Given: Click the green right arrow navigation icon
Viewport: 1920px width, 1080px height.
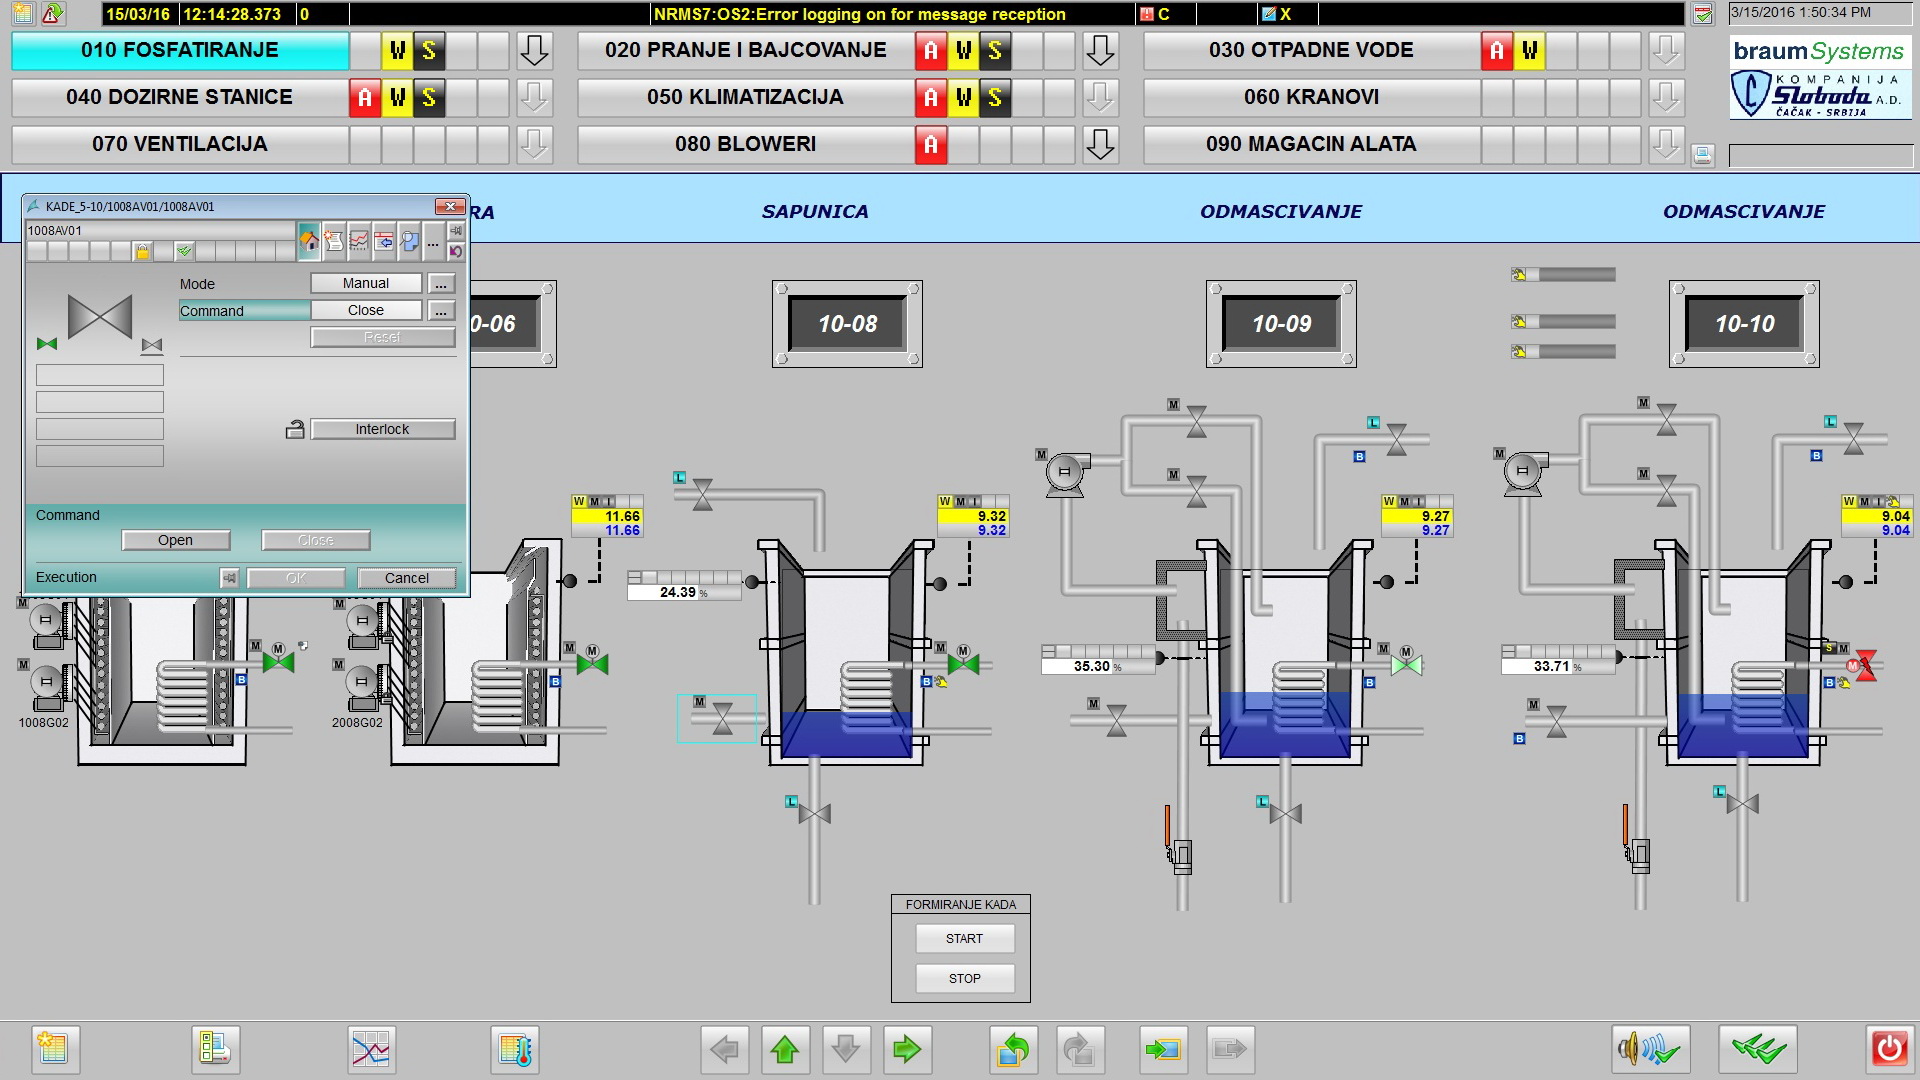Looking at the screenshot, I should pyautogui.click(x=906, y=1049).
